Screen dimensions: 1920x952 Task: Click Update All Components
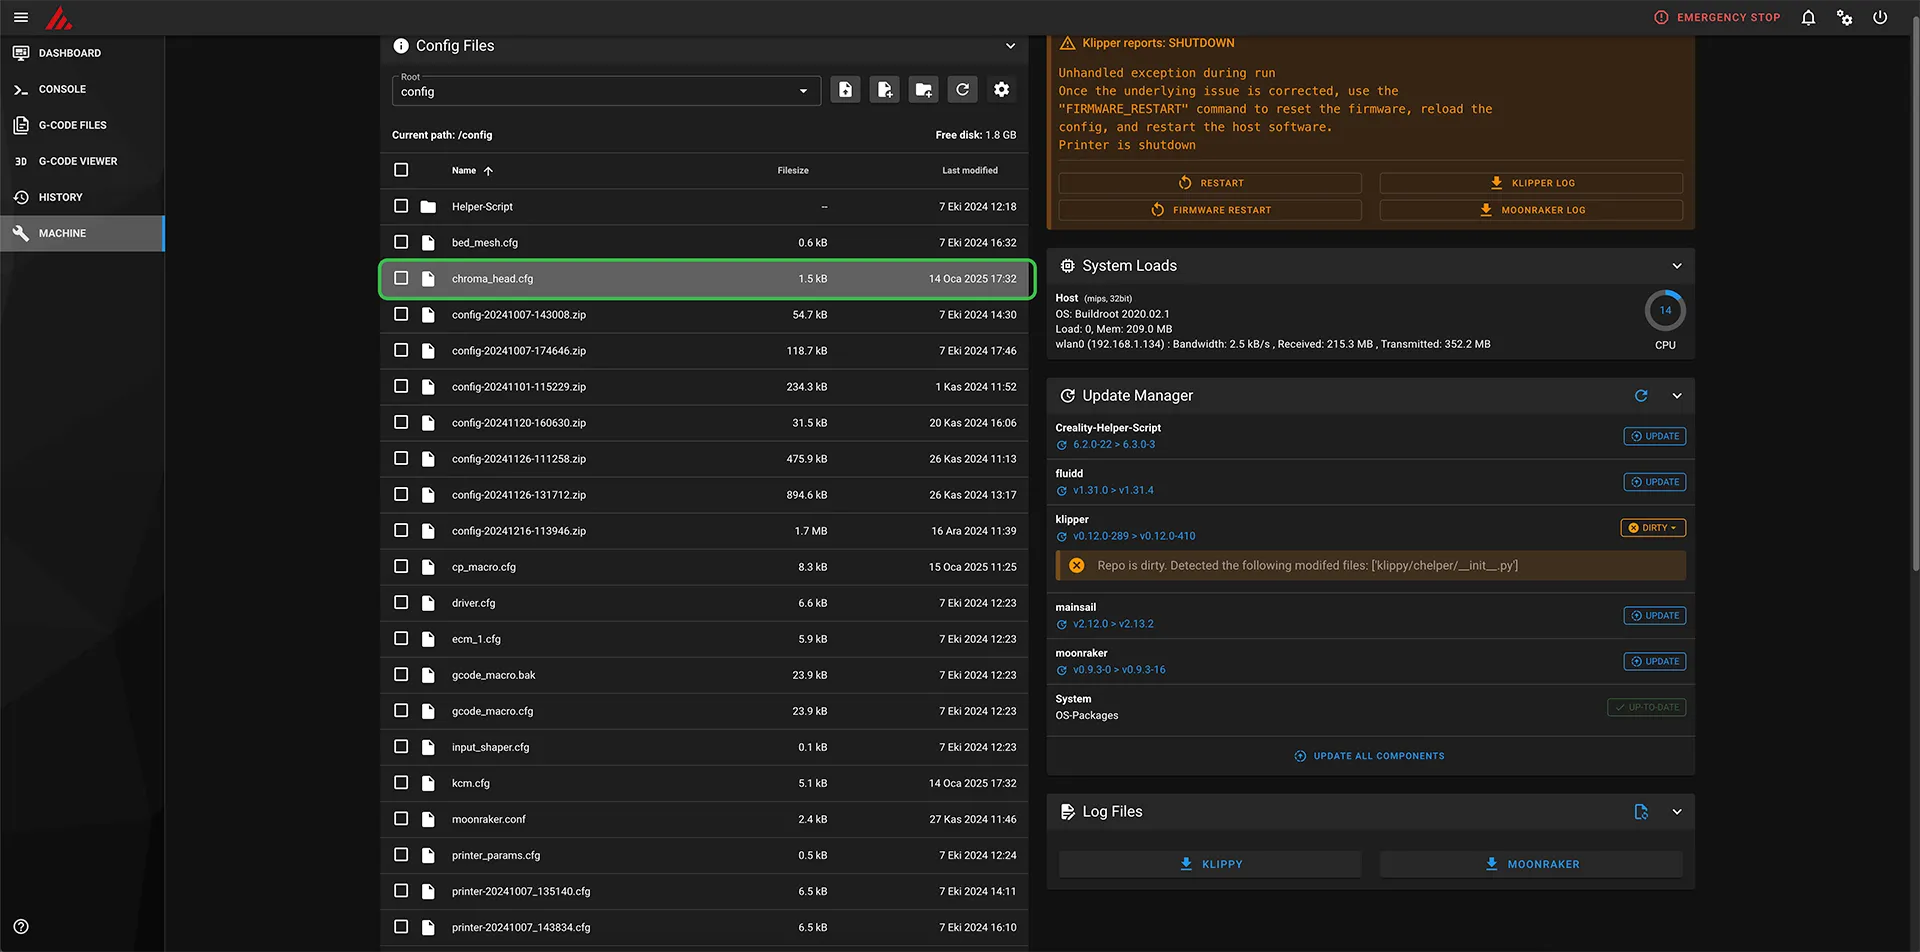[1369, 756]
